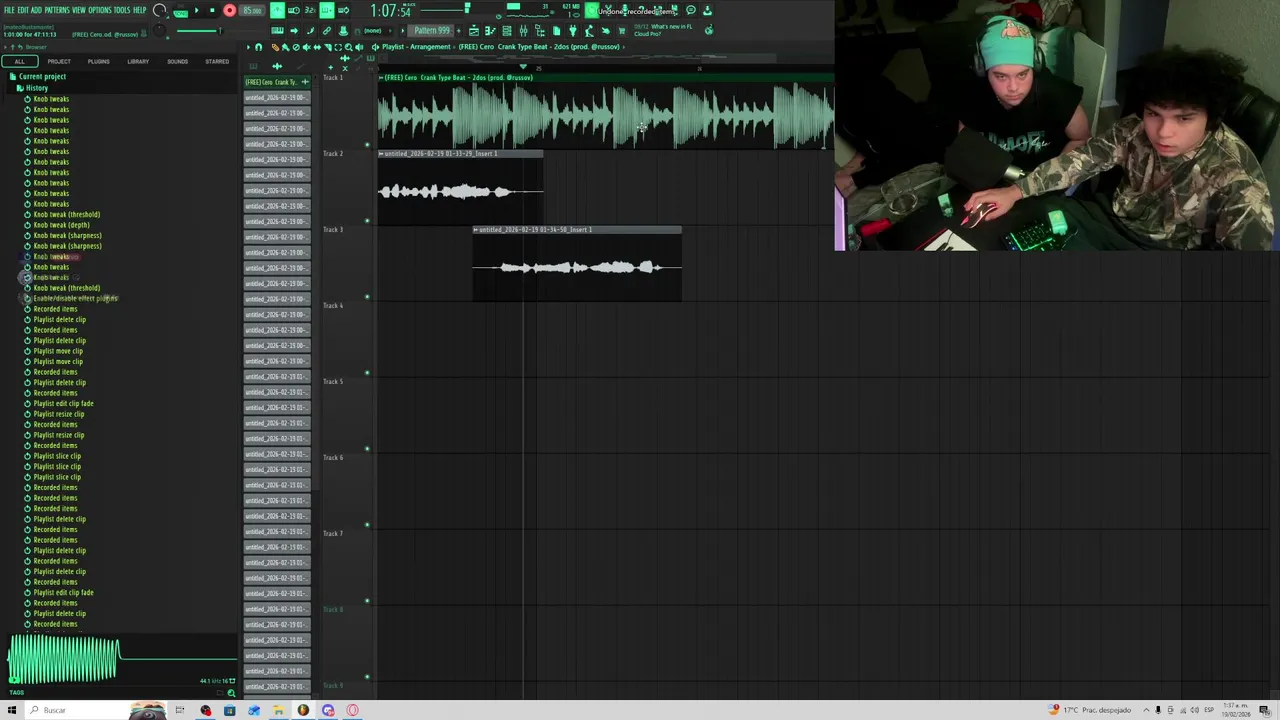
Task: Click the red Record button
Action: click(x=230, y=10)
